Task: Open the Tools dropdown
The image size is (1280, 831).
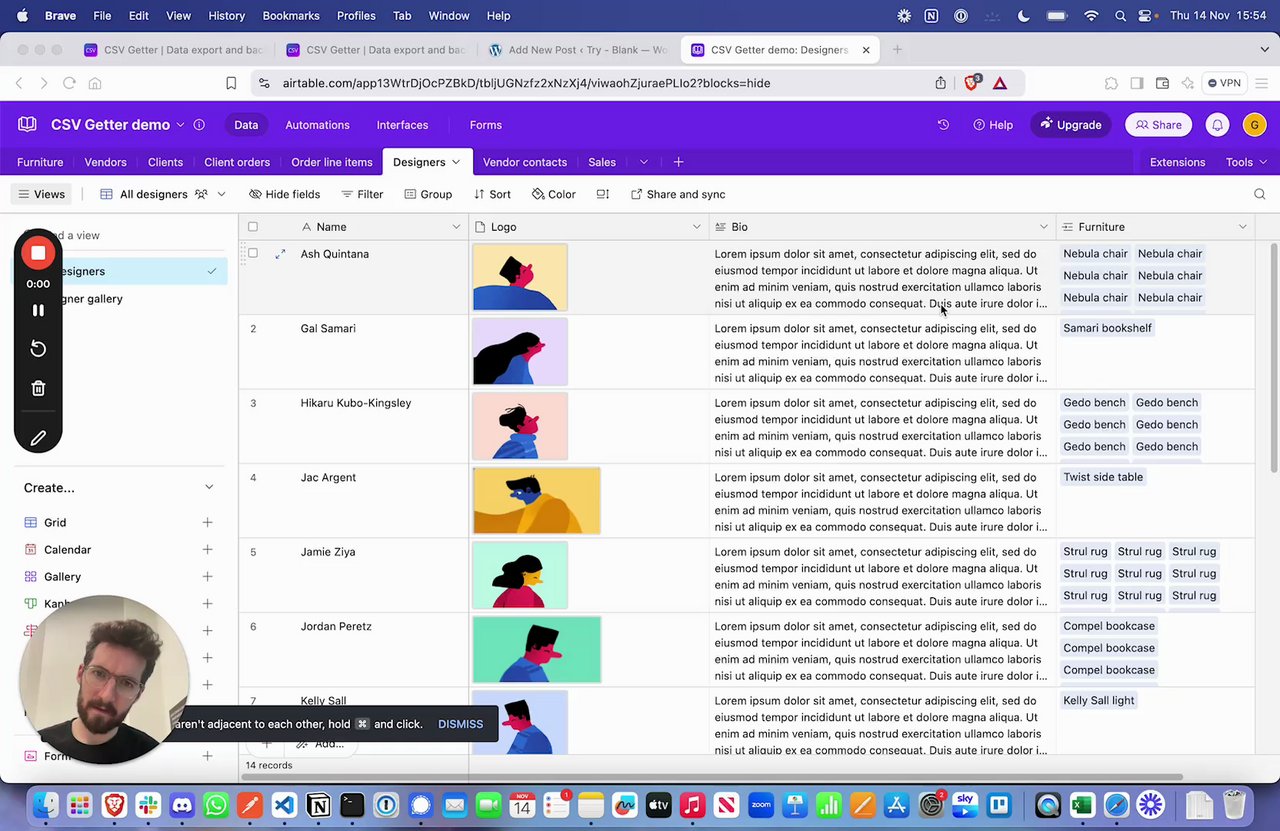Action: [1246, 162]
